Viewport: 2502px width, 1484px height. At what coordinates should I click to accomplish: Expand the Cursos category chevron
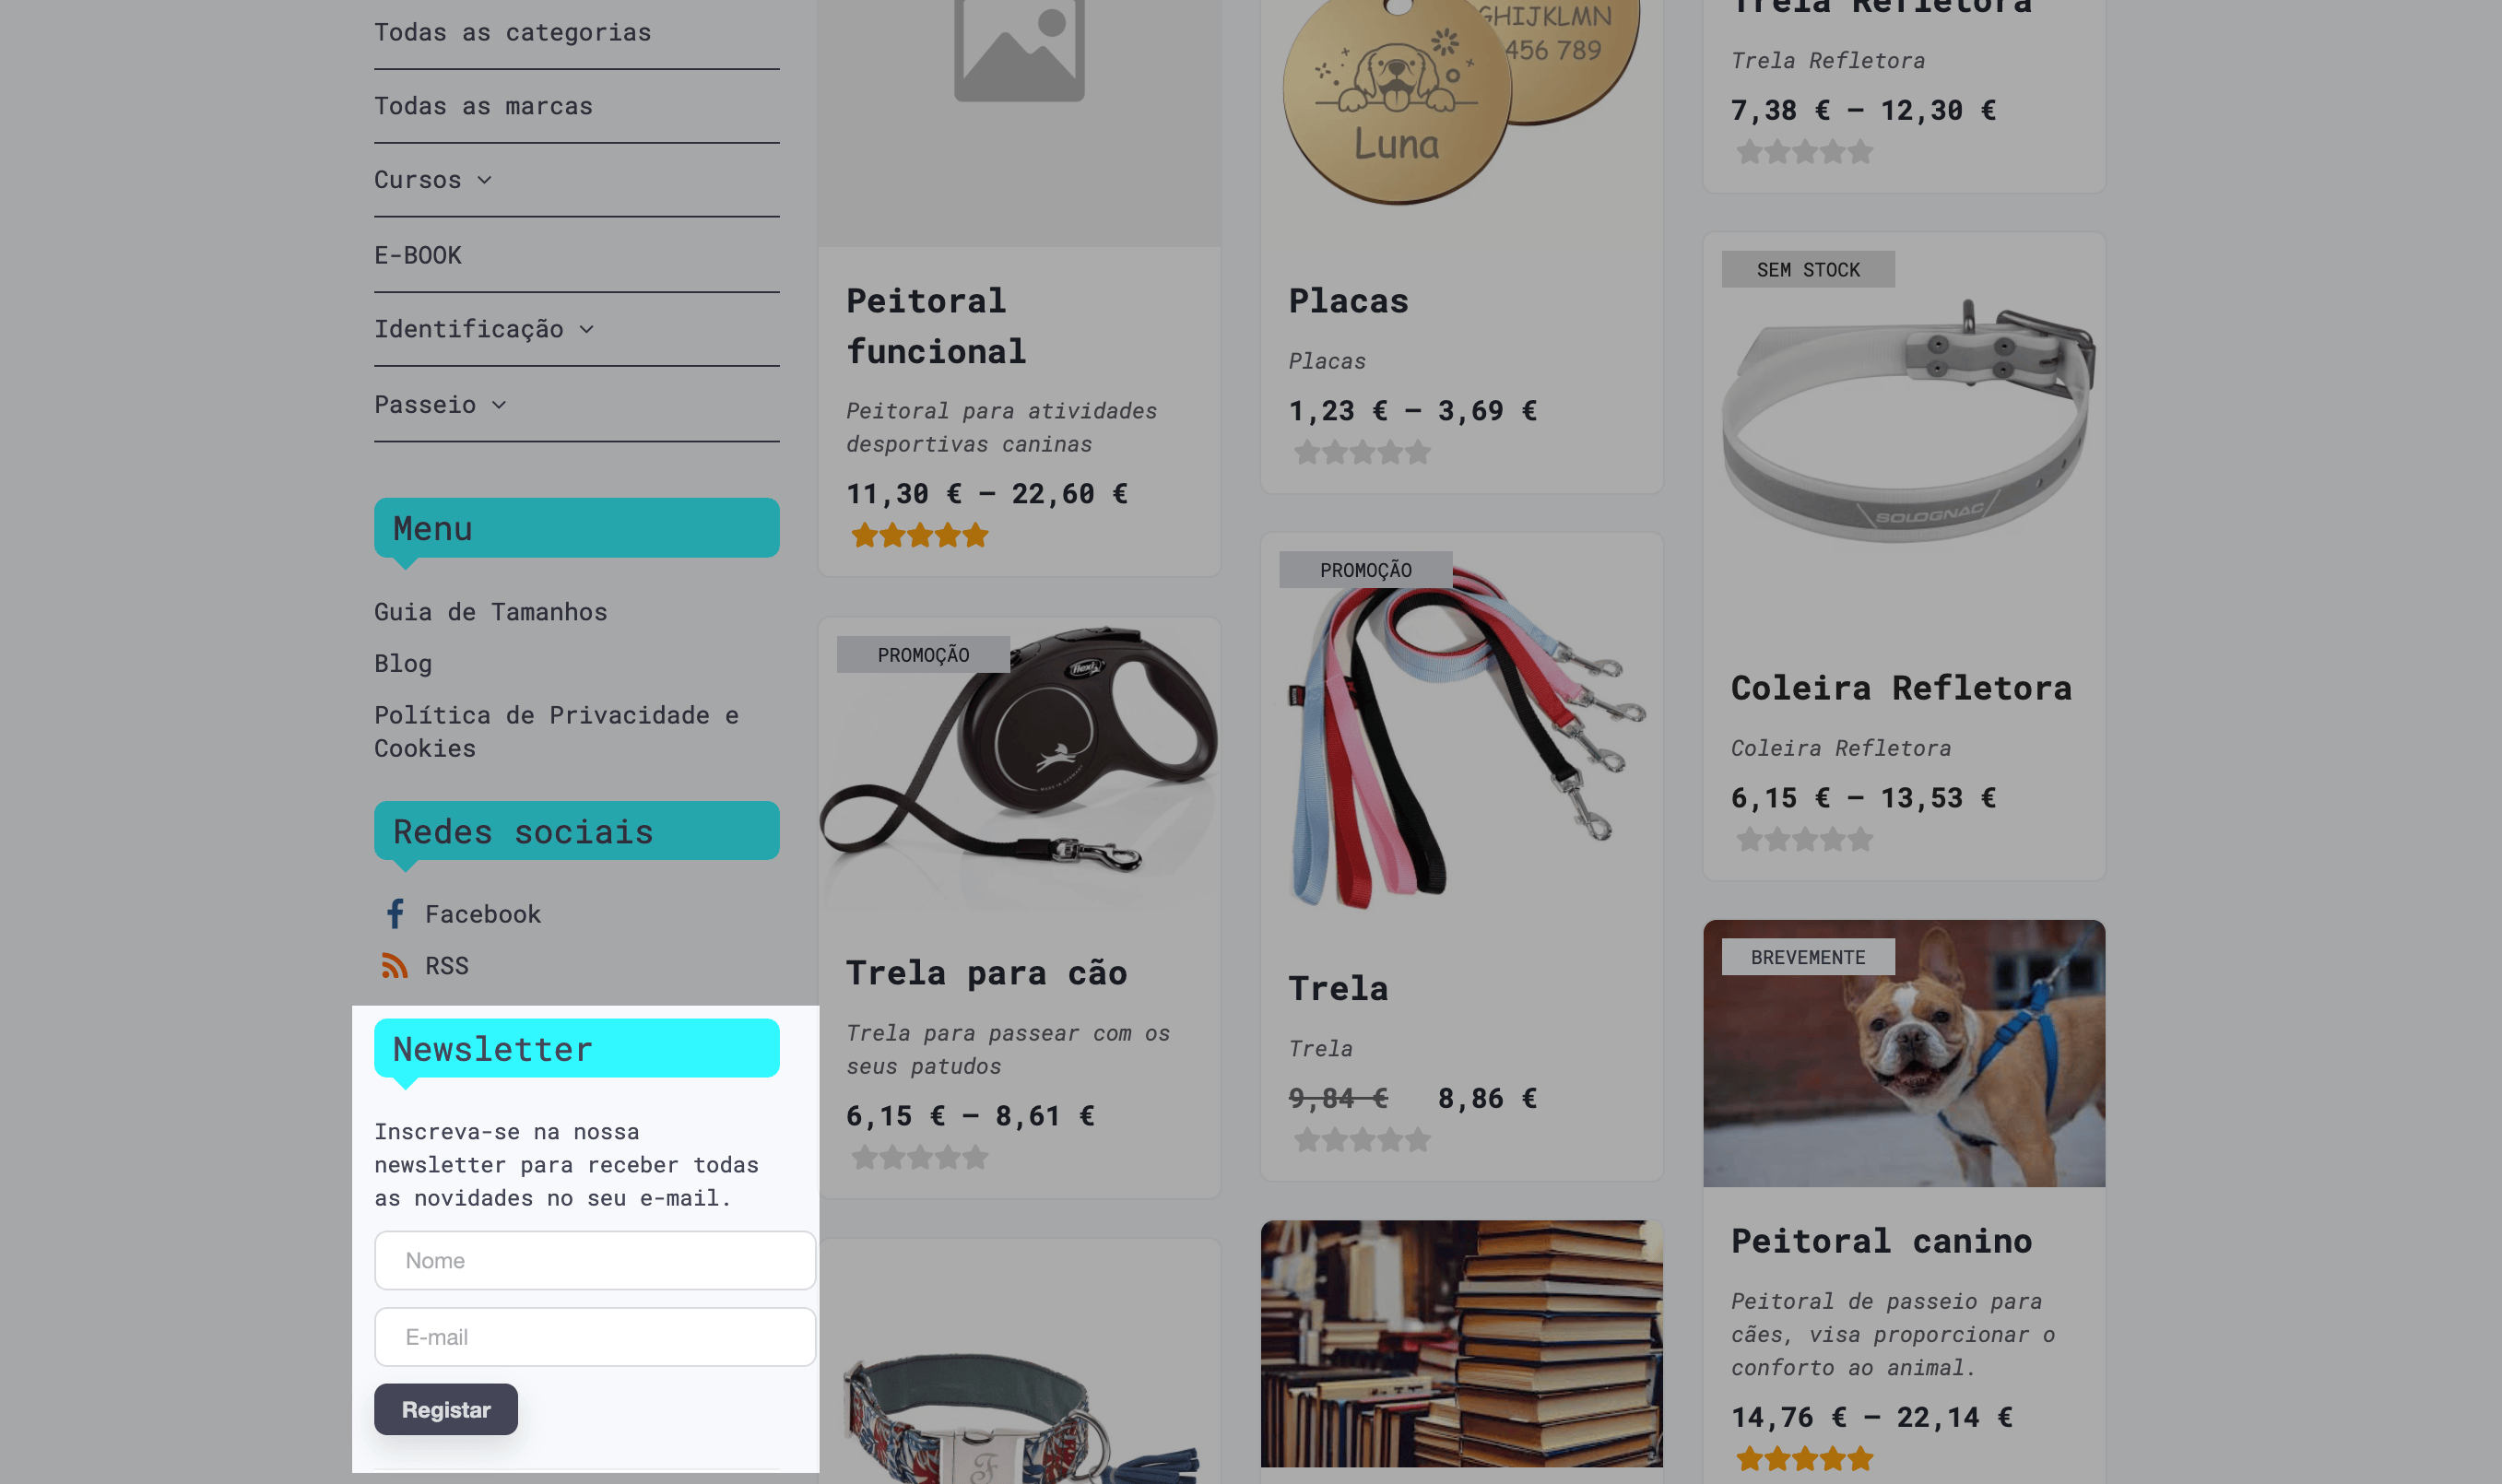coord(485,180)
